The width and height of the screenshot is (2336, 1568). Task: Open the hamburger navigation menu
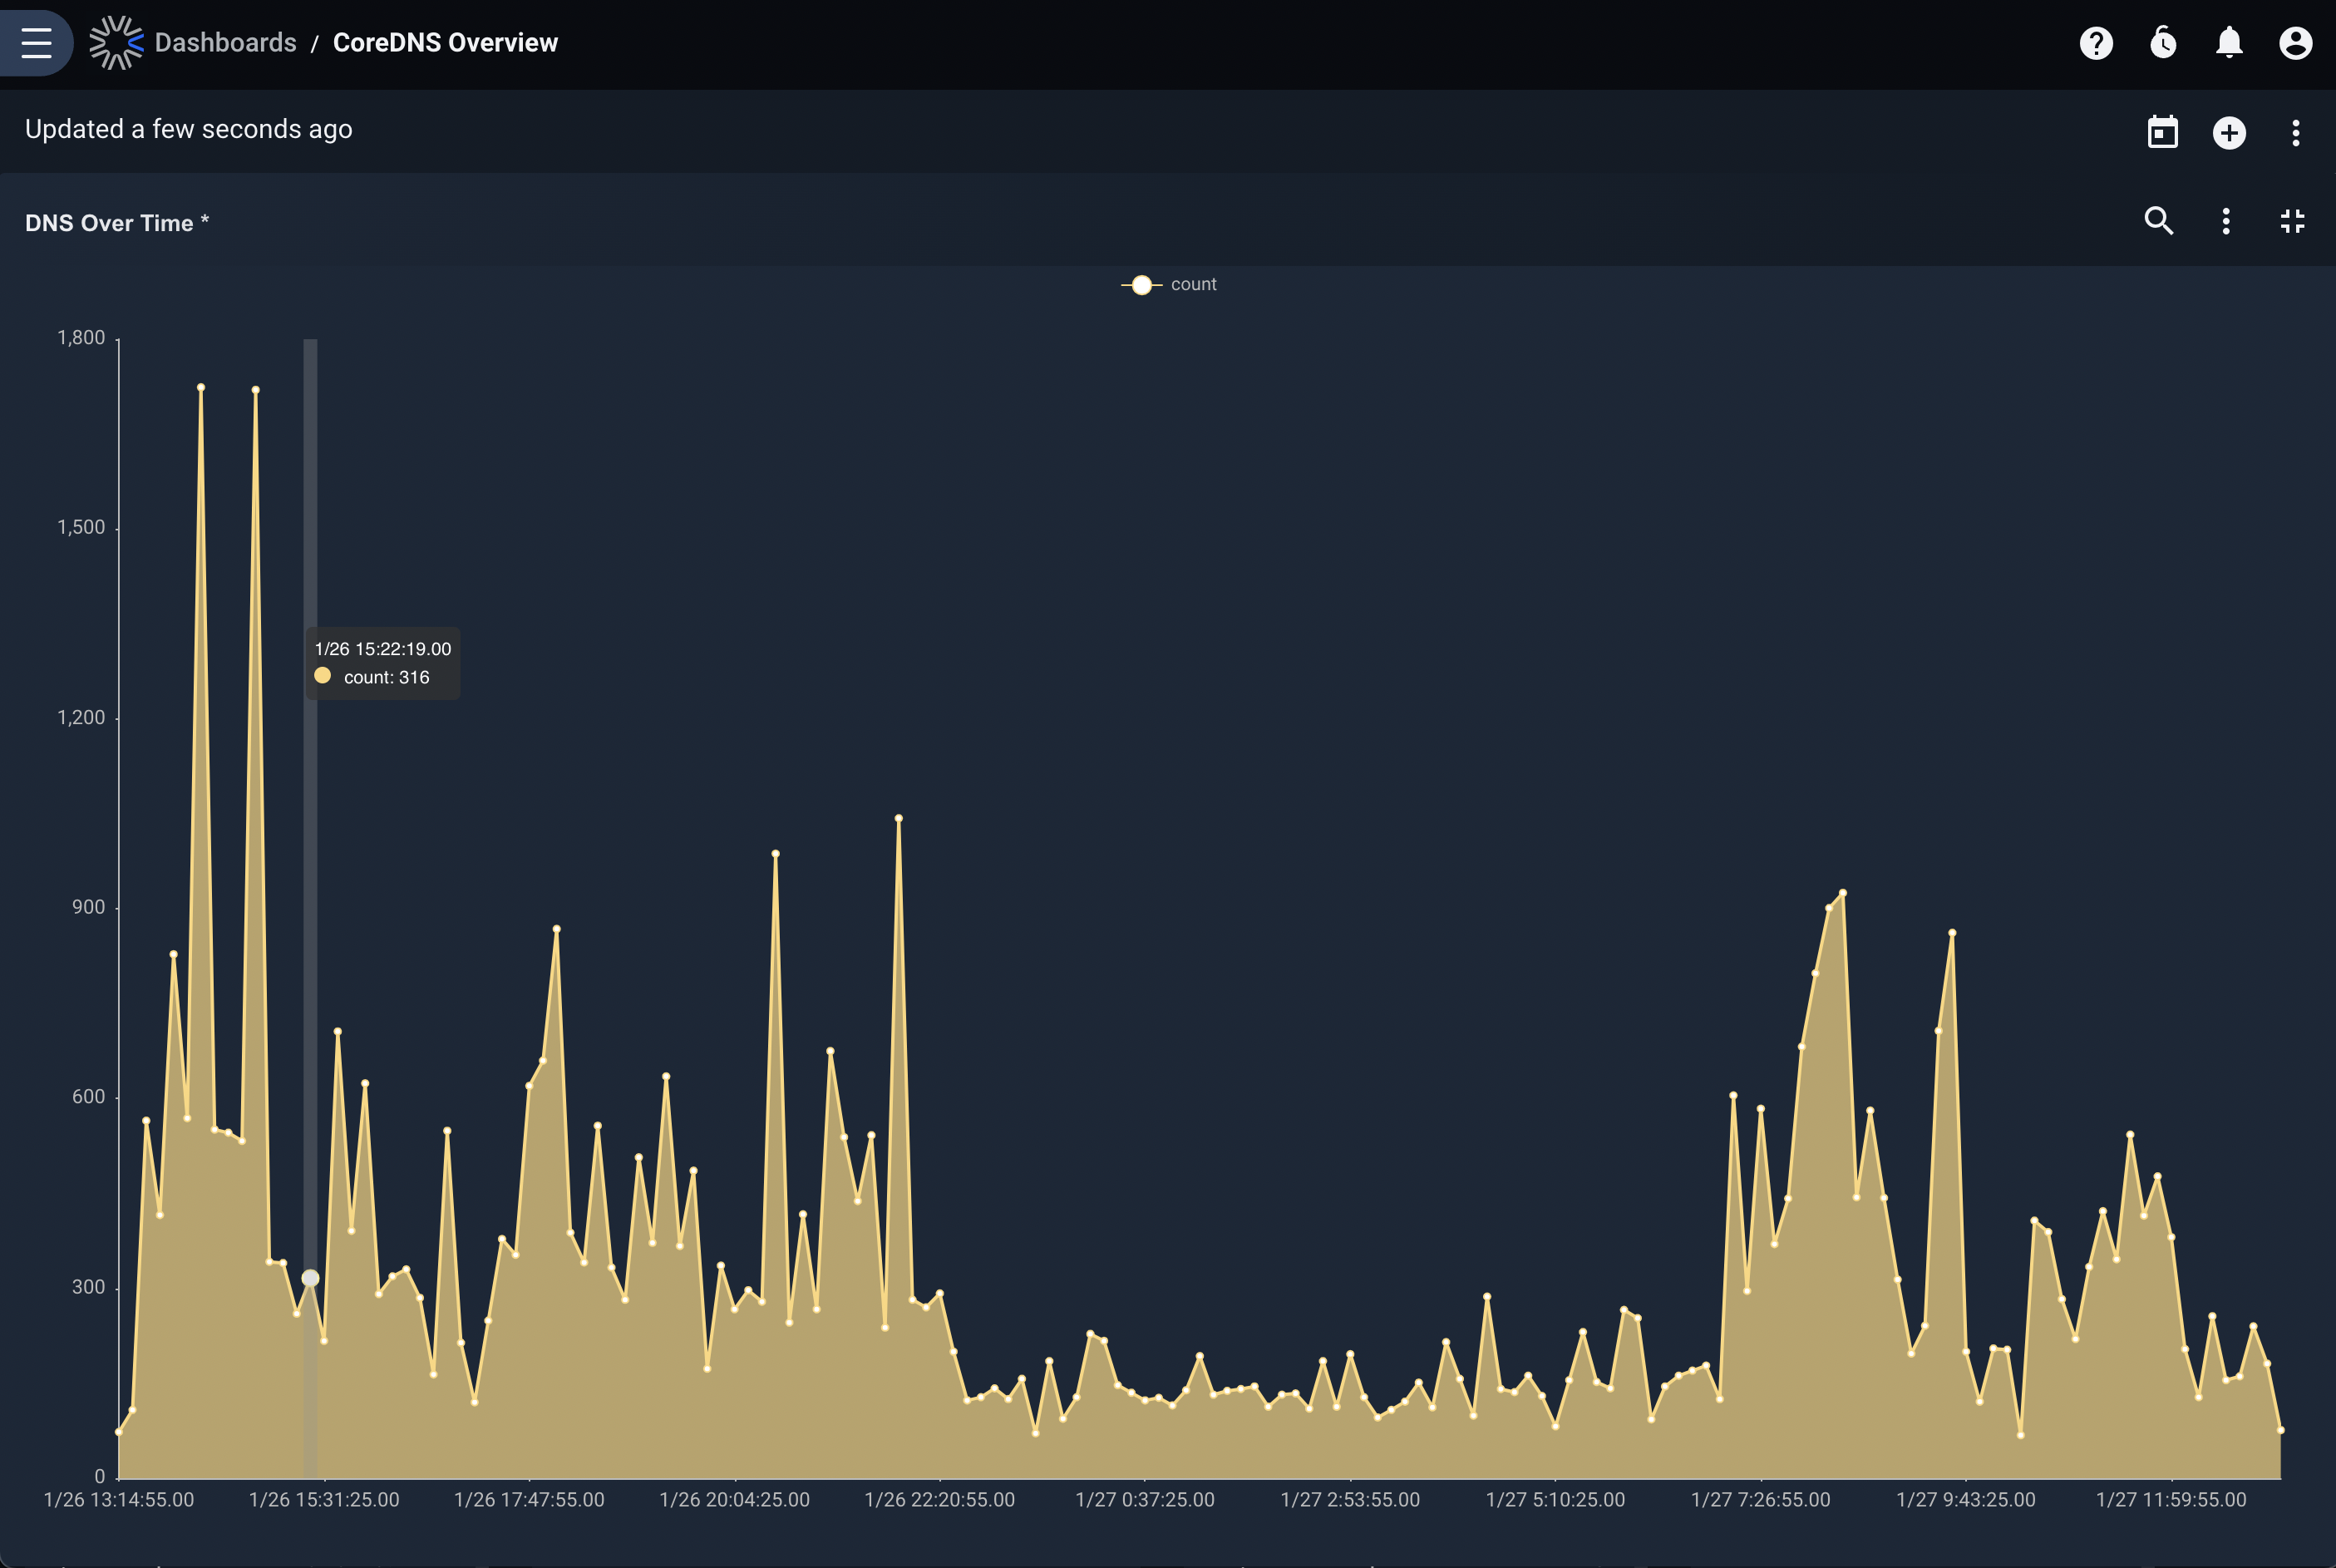36,42
